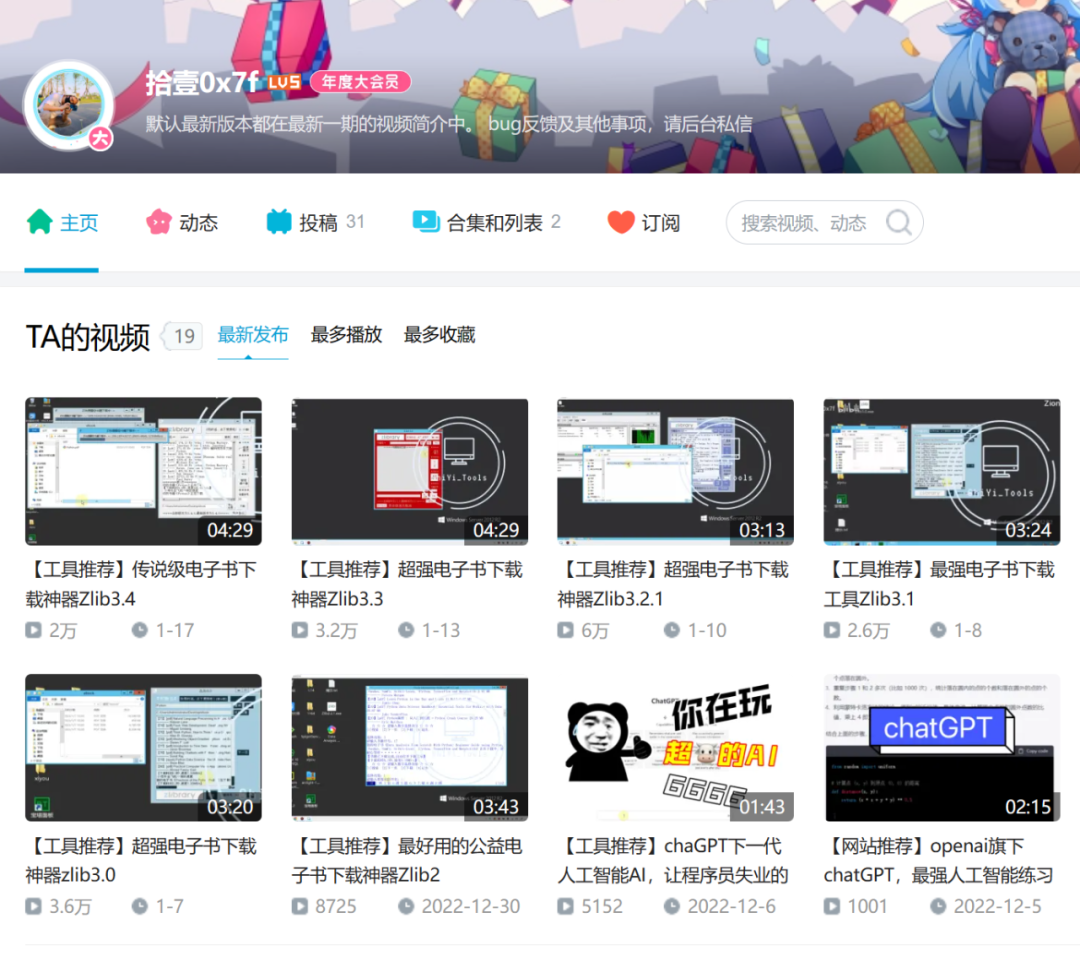Click the 19 video count badge
Viewport: 1080px width, 956px height.
(183, 336)
